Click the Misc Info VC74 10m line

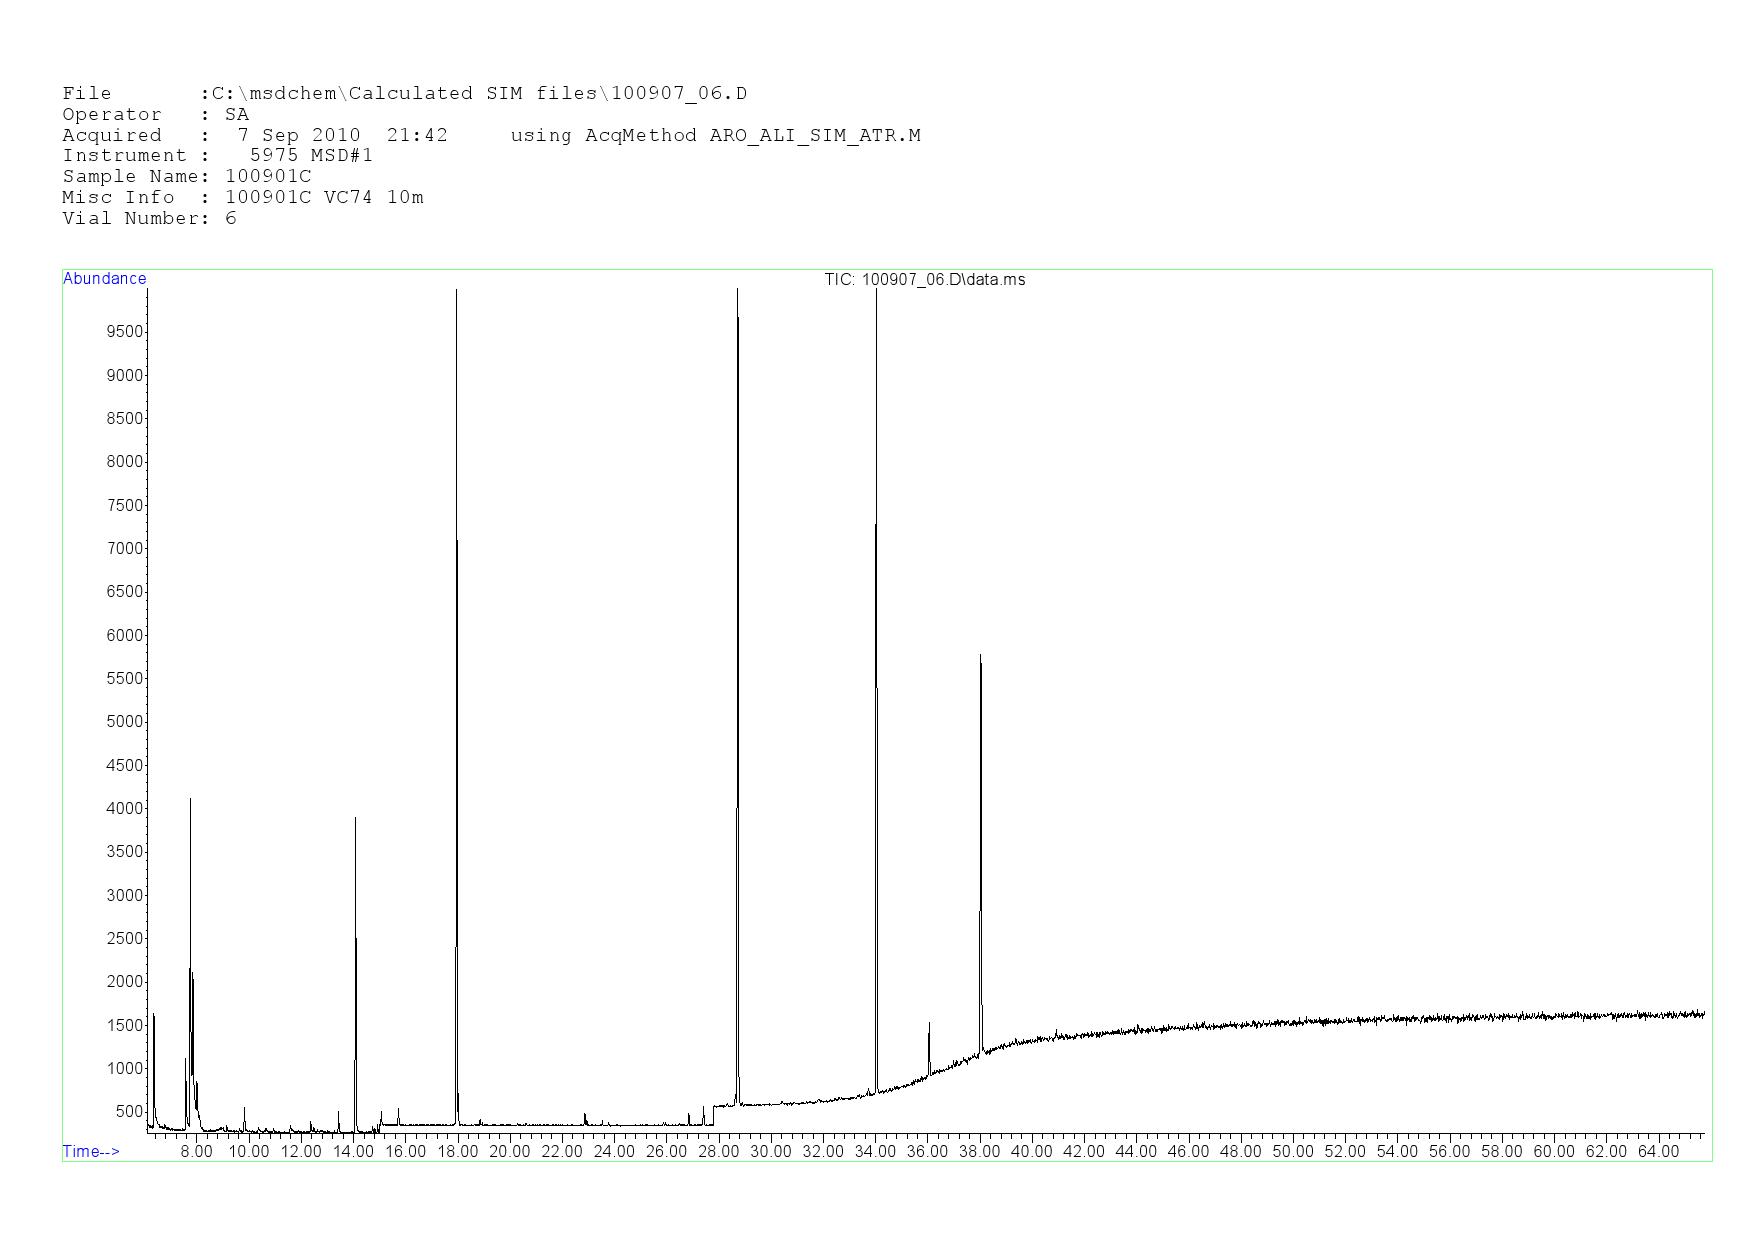(x=242, y=198)
